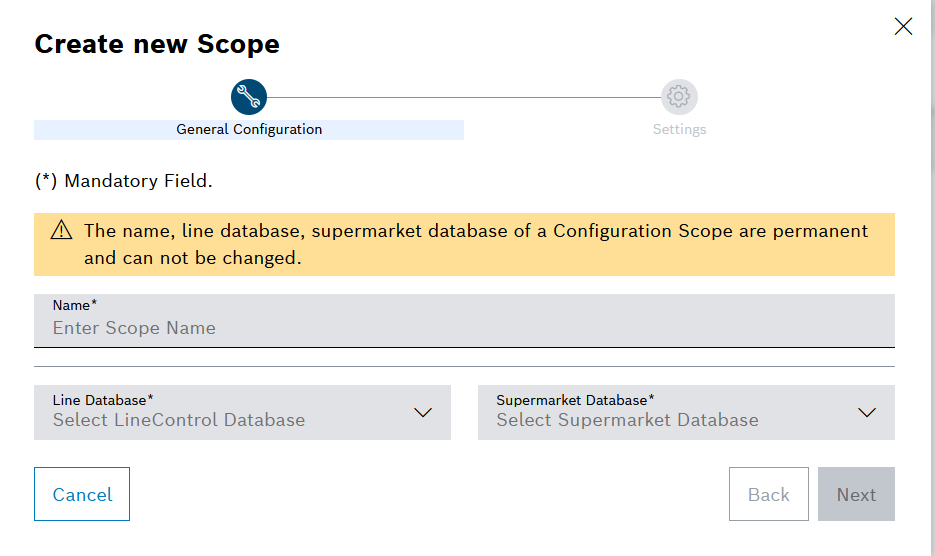Click the Back button

[768, 494]
